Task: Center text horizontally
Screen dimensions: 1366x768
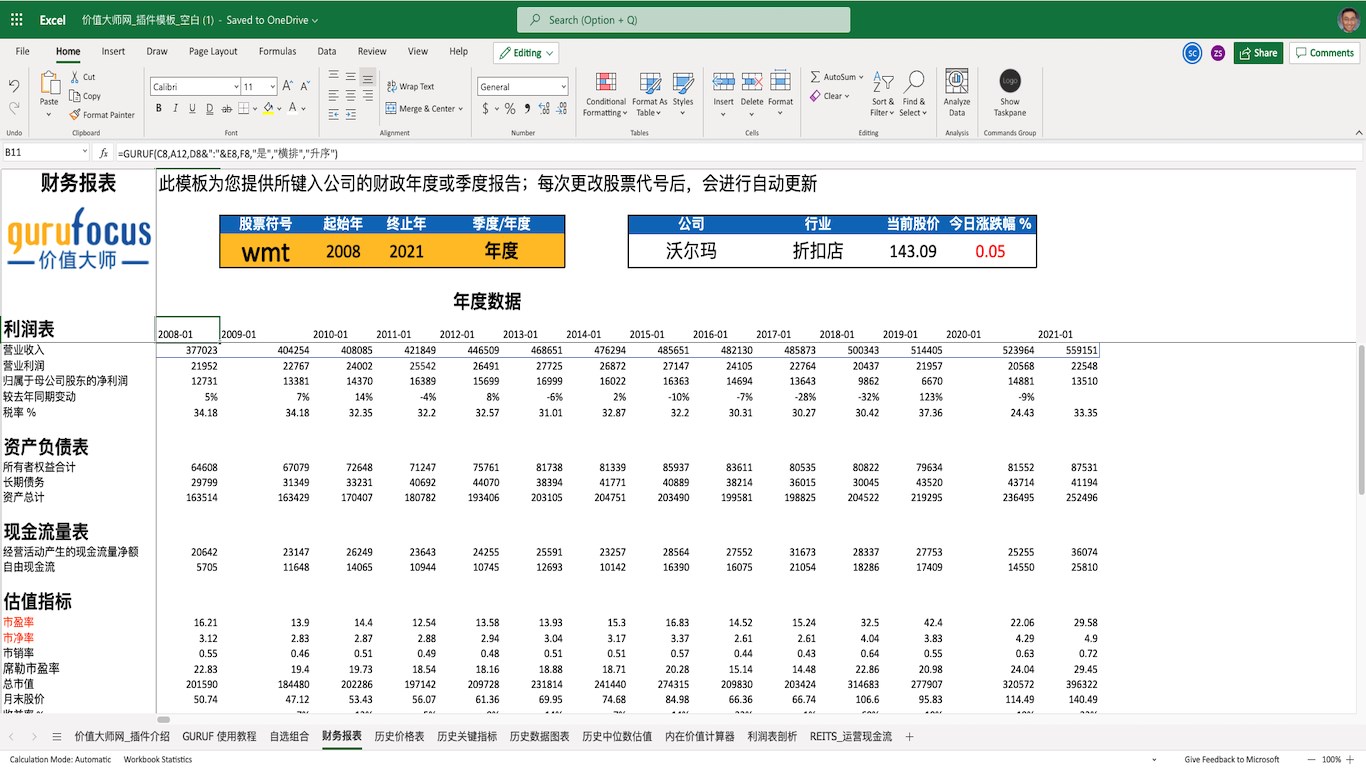Action: [x=350, y=97]
